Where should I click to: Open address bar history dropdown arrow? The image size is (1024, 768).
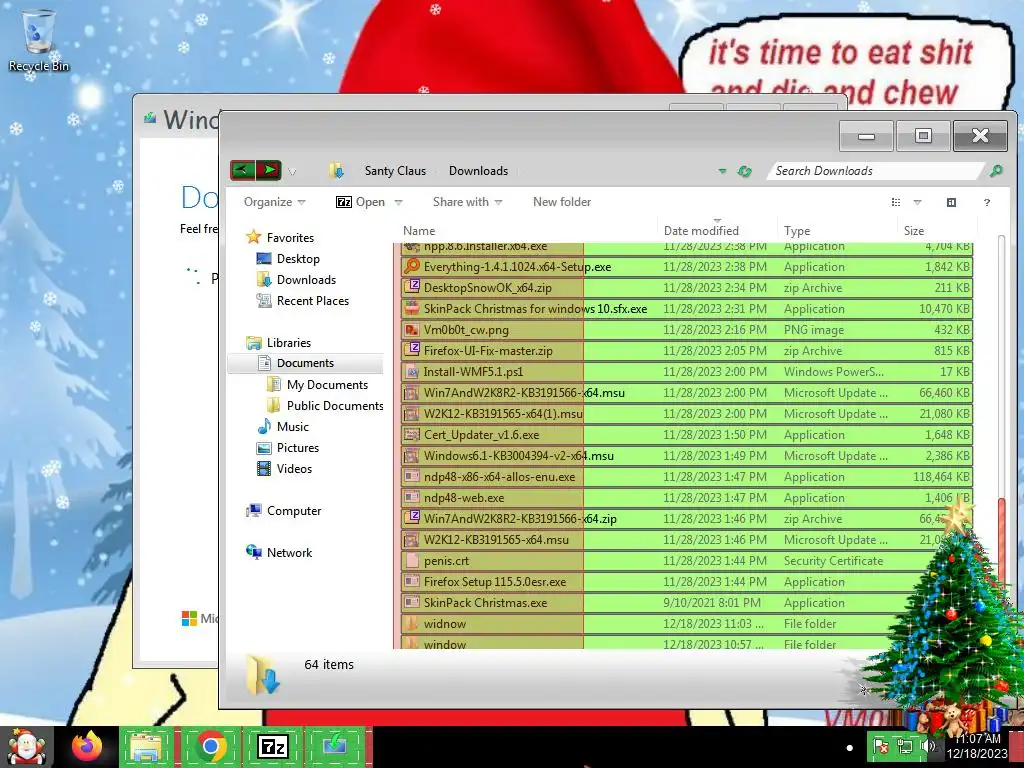coord(722,171)
